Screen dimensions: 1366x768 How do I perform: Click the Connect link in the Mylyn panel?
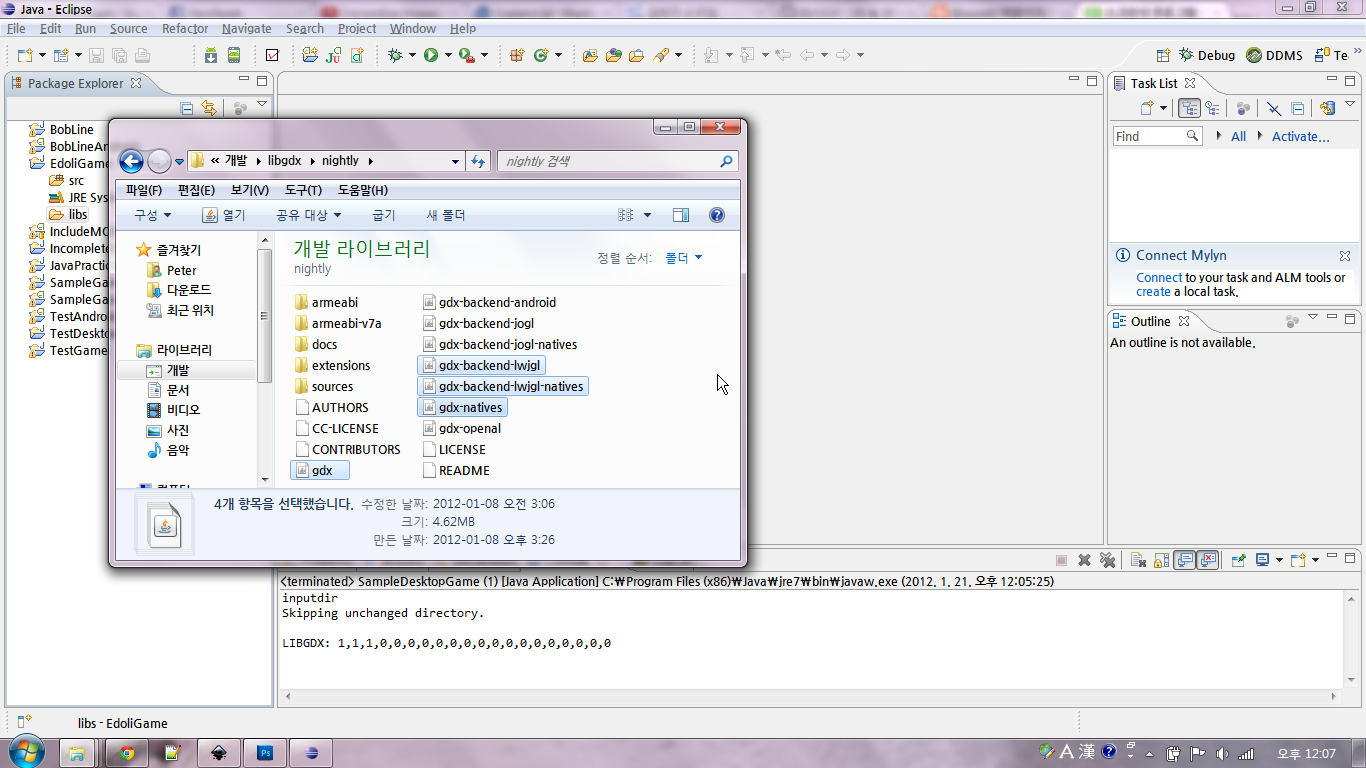[1159, 278]
